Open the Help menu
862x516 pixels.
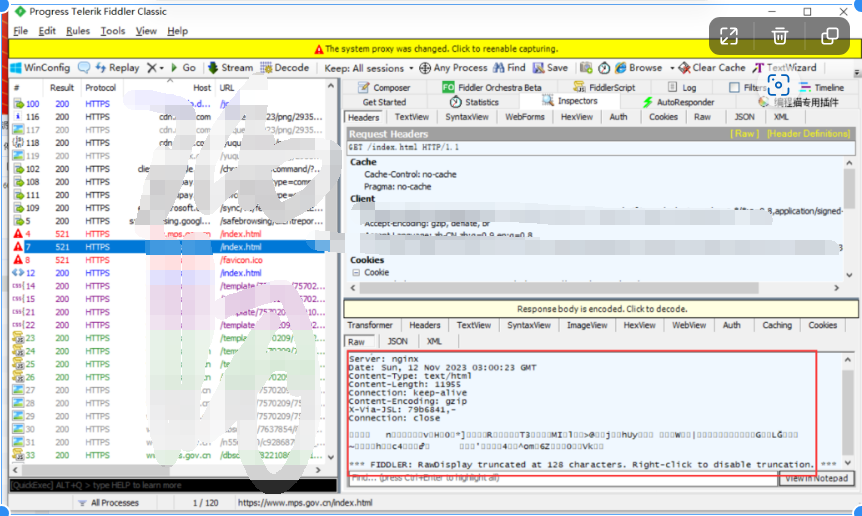[177, 31]
